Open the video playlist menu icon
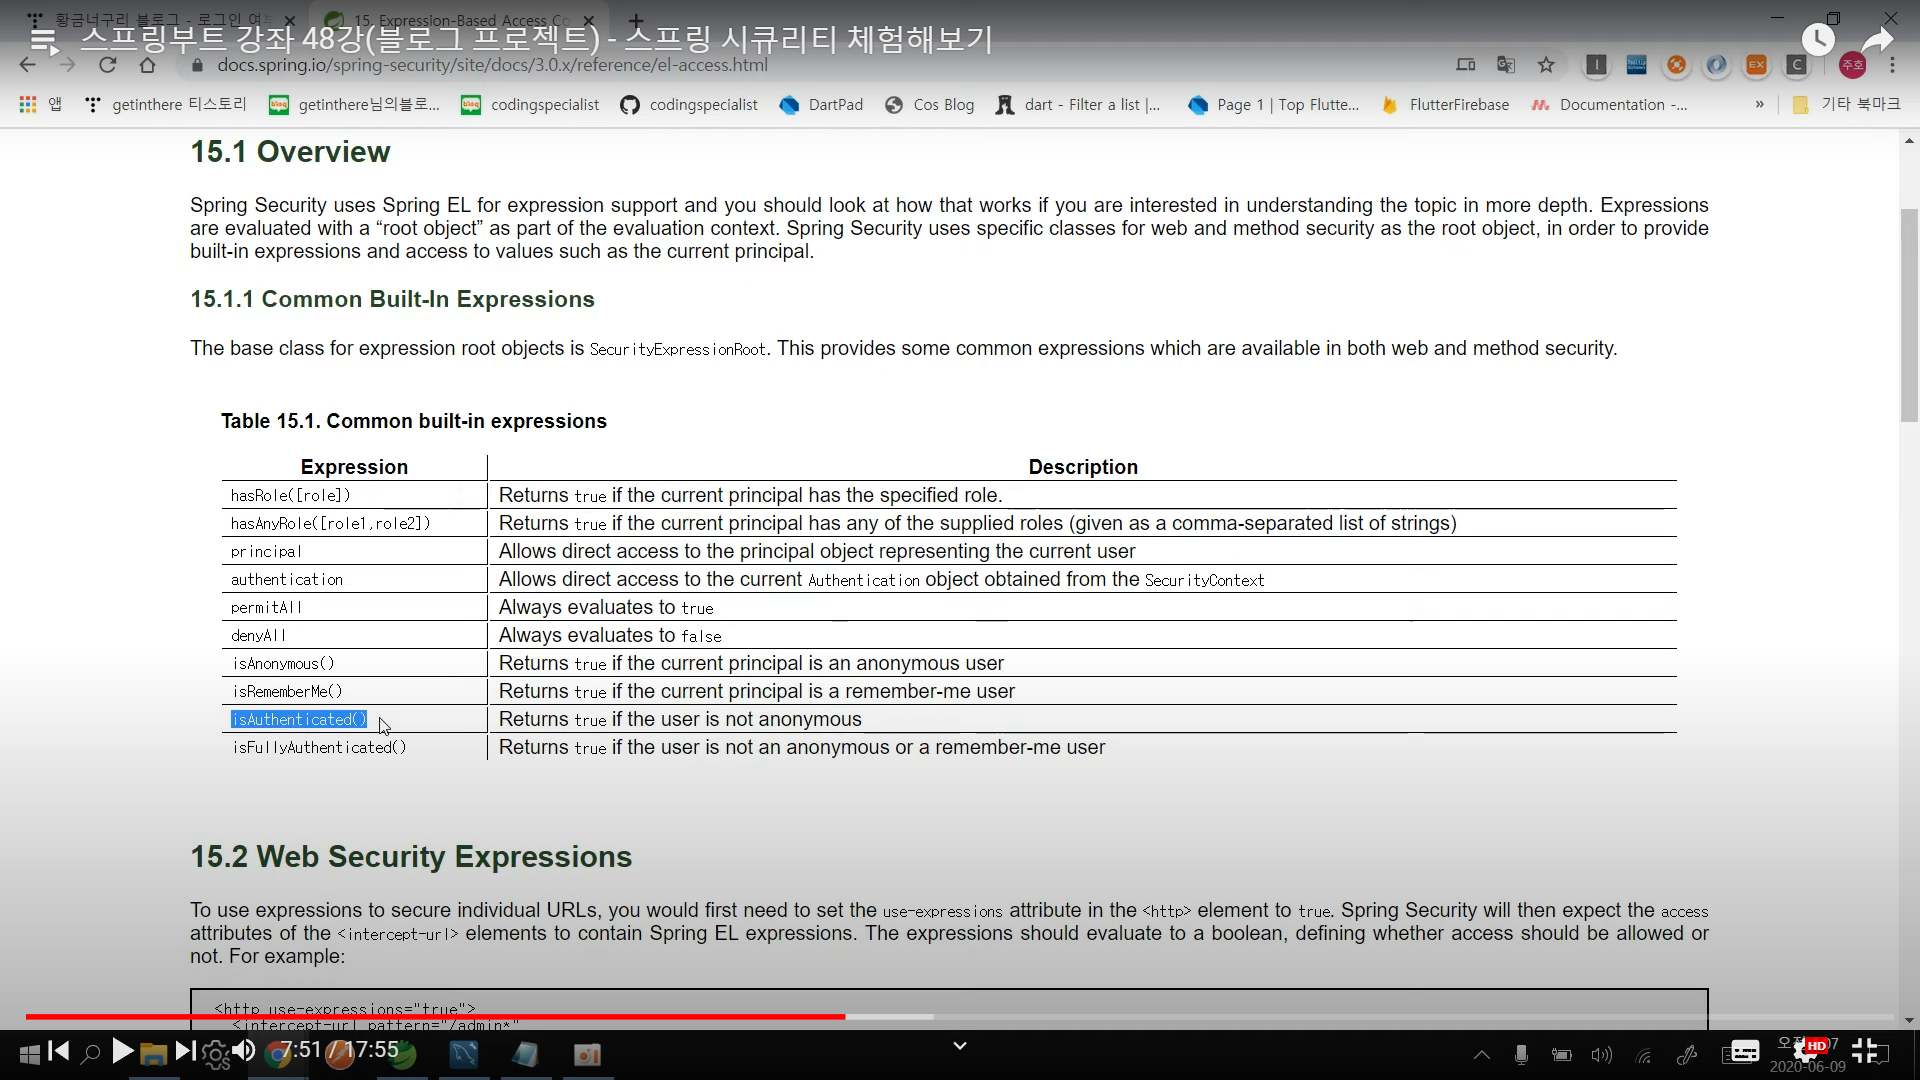 click(43, 39)
